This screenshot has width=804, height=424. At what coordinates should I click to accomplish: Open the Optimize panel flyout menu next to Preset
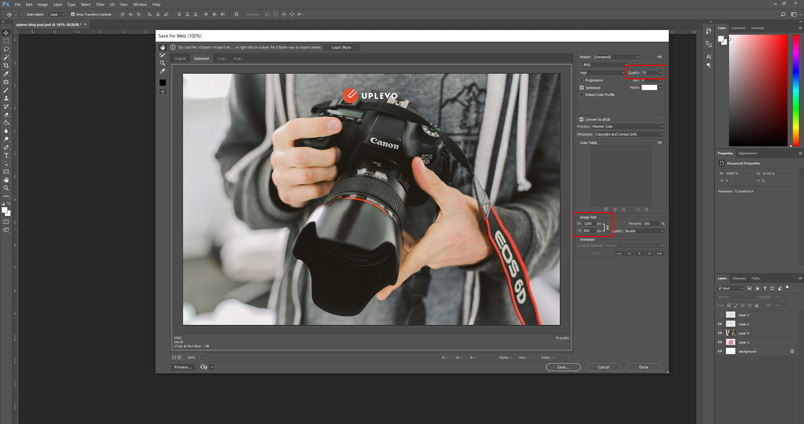pyautogui.click(x=659, y=57)
